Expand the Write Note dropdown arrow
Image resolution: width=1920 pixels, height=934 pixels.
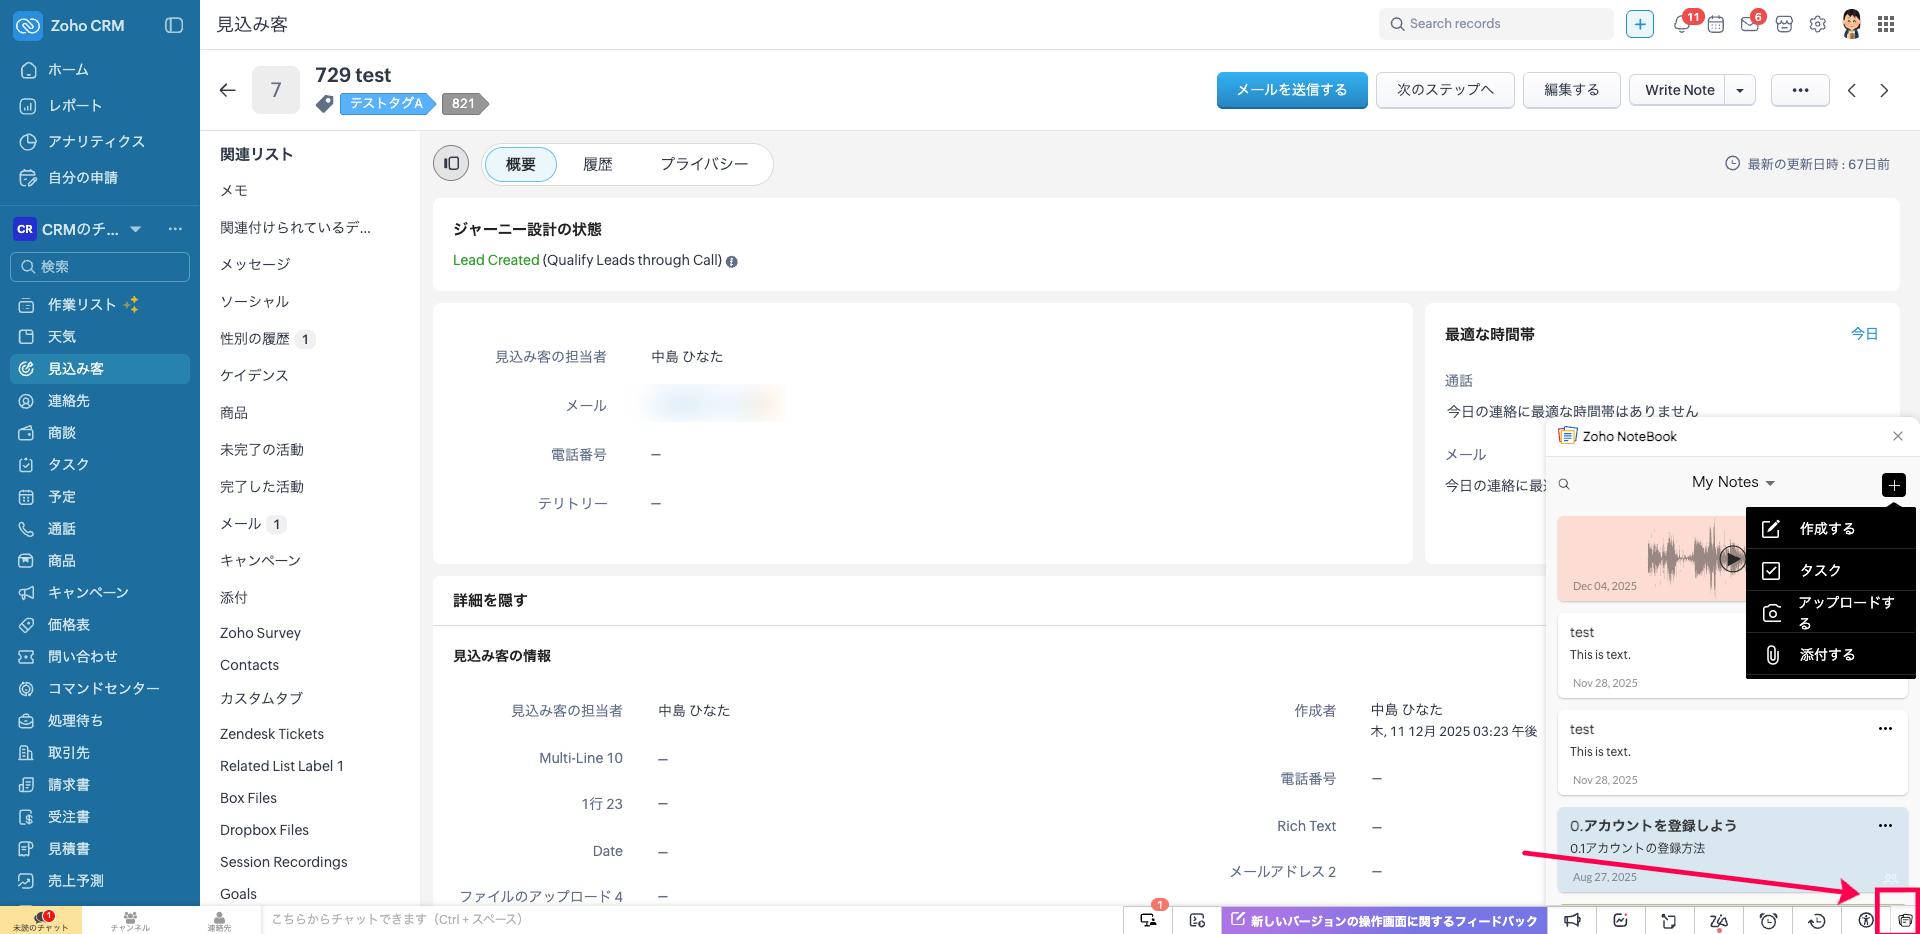tap(1740, 90)
